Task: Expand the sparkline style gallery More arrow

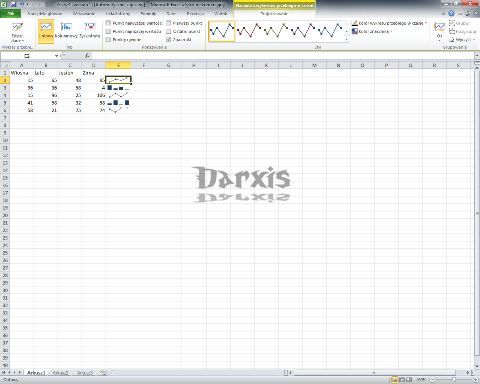Action: (x=346, y=40)
